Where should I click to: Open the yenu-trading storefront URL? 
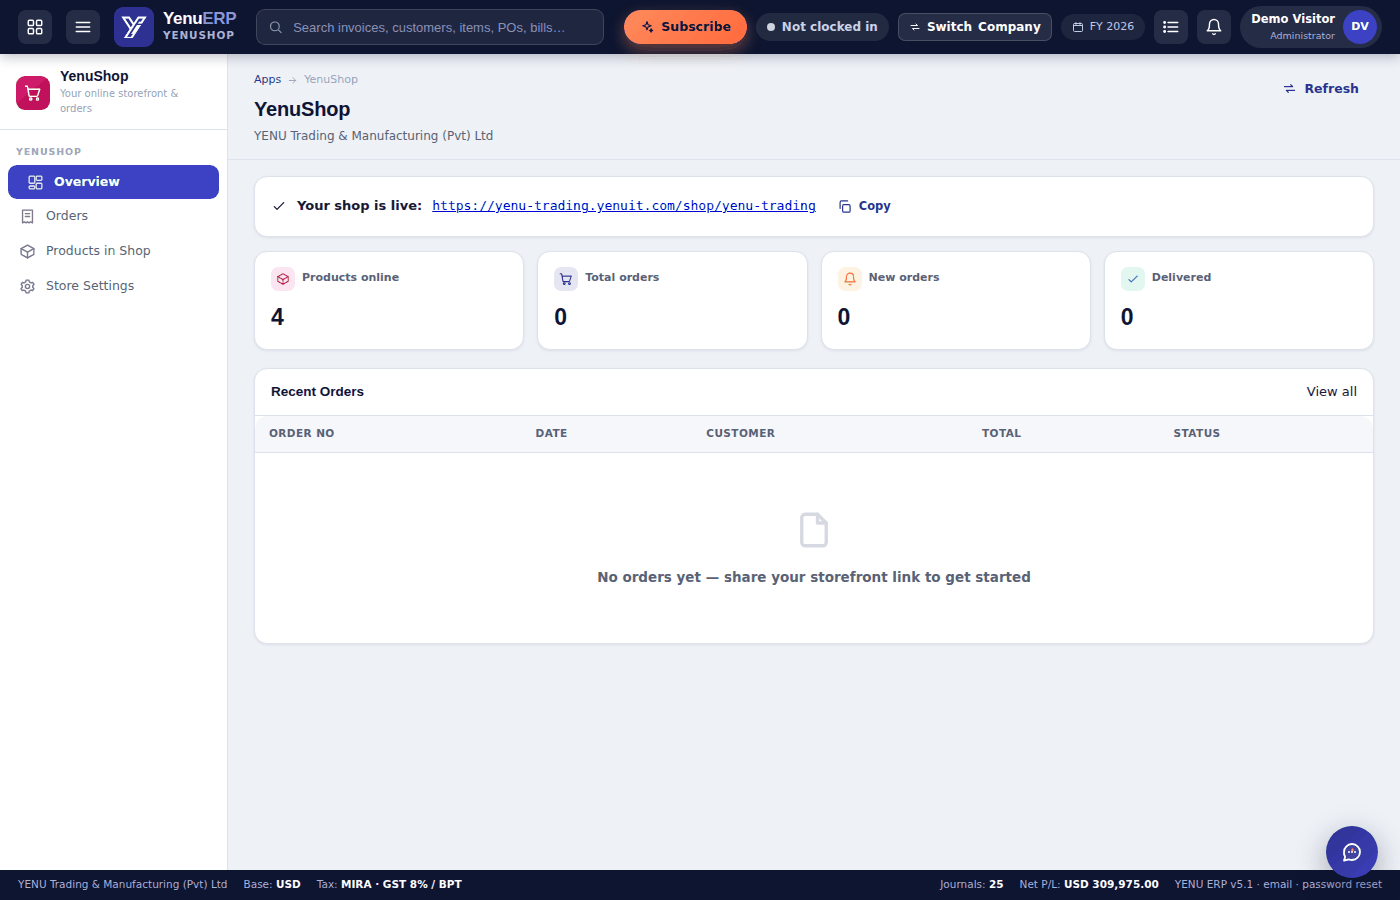[x=624, y=206]
